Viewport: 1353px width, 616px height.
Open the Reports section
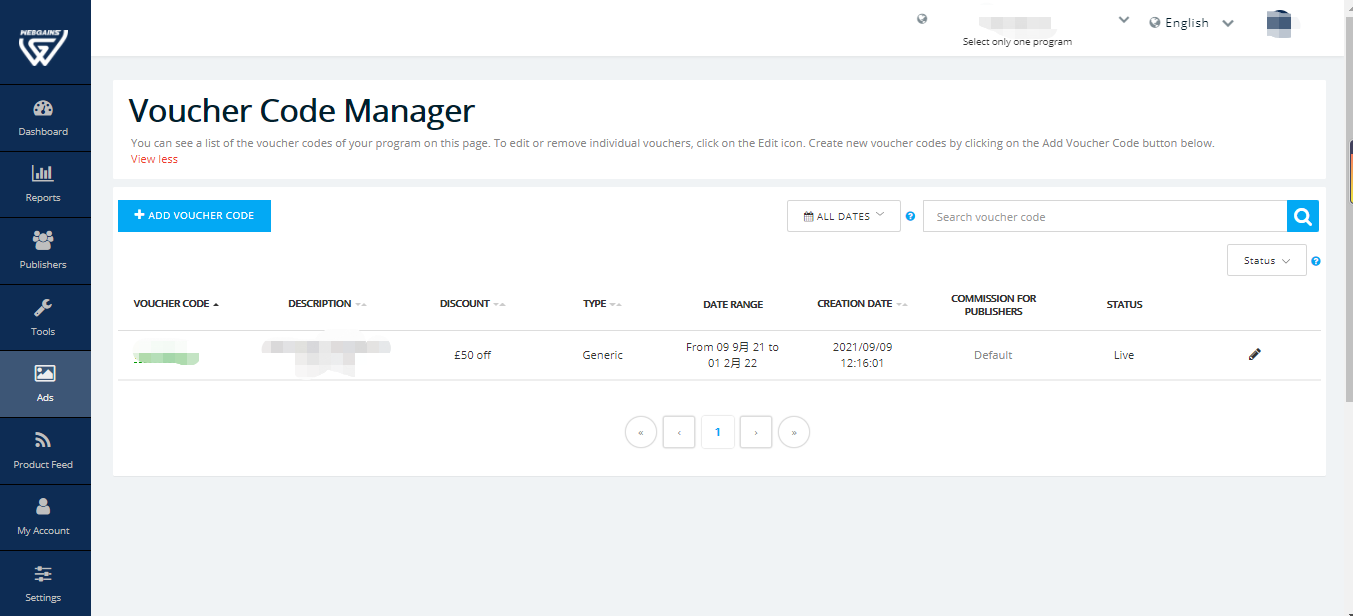click(45, 184)
